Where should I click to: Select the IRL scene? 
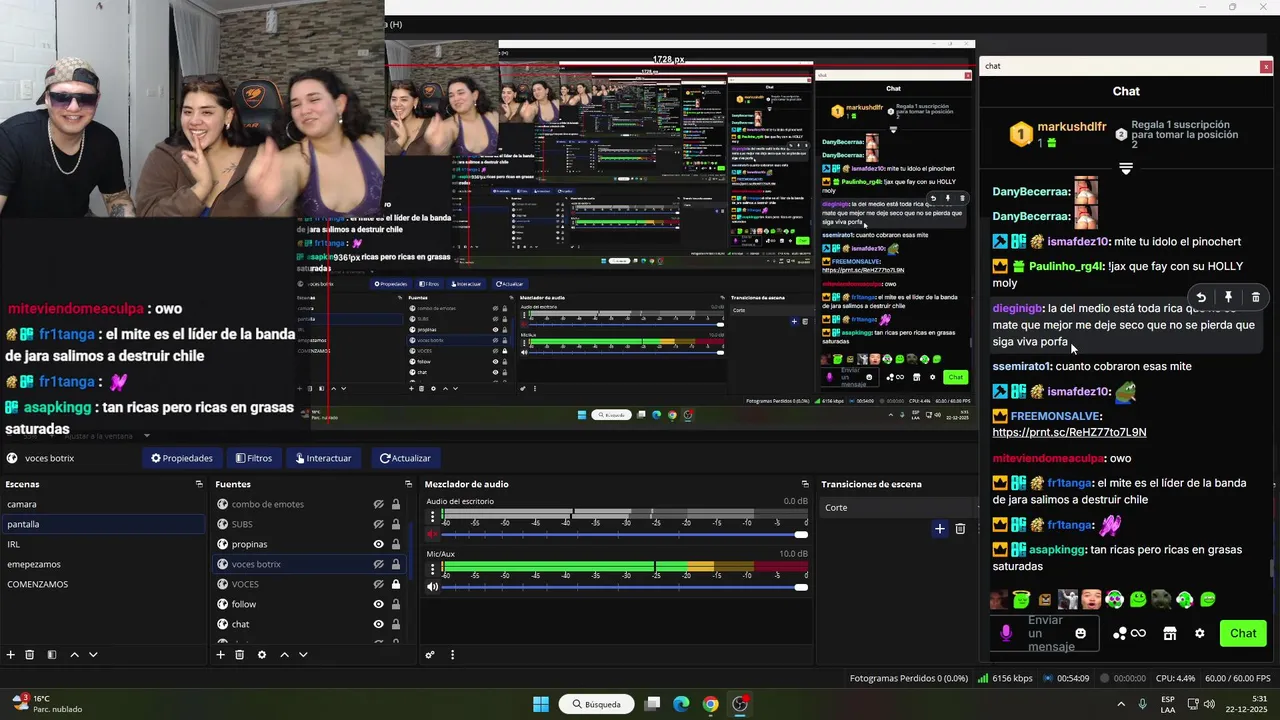pos(102,544)
